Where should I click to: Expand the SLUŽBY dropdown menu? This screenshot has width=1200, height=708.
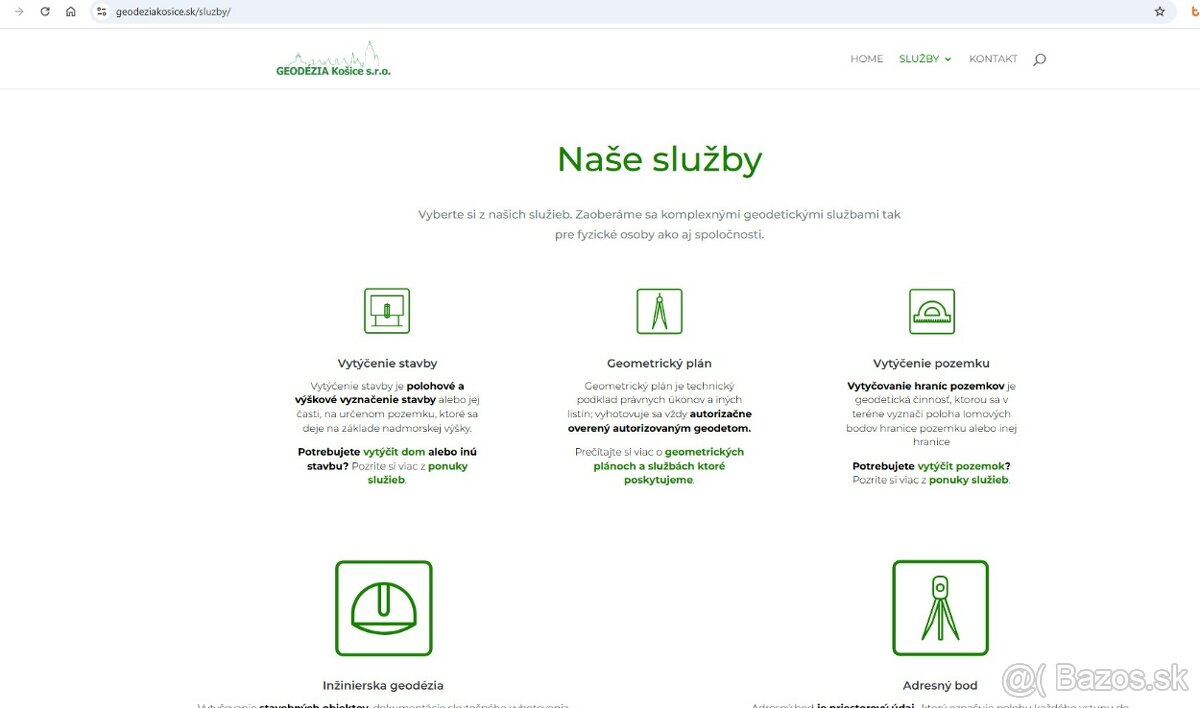click(925, 59)
